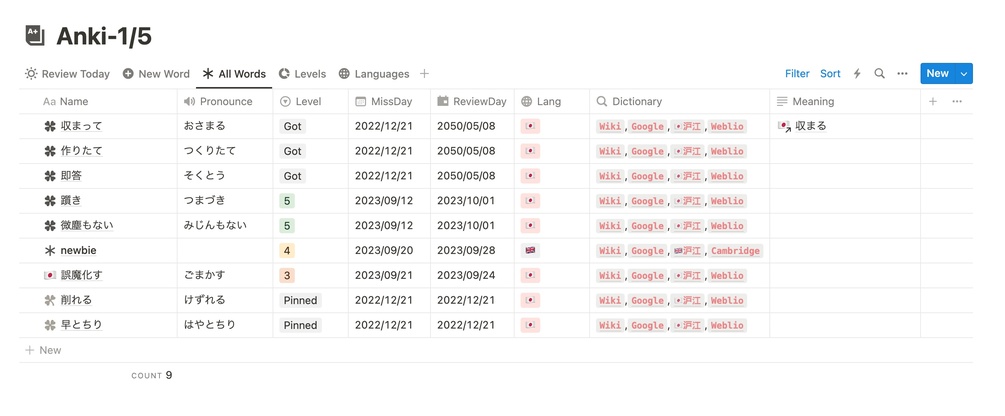Switch to the Levels tab
Image resolution: width=1005 pixels, height=416 pixels.
302,74
